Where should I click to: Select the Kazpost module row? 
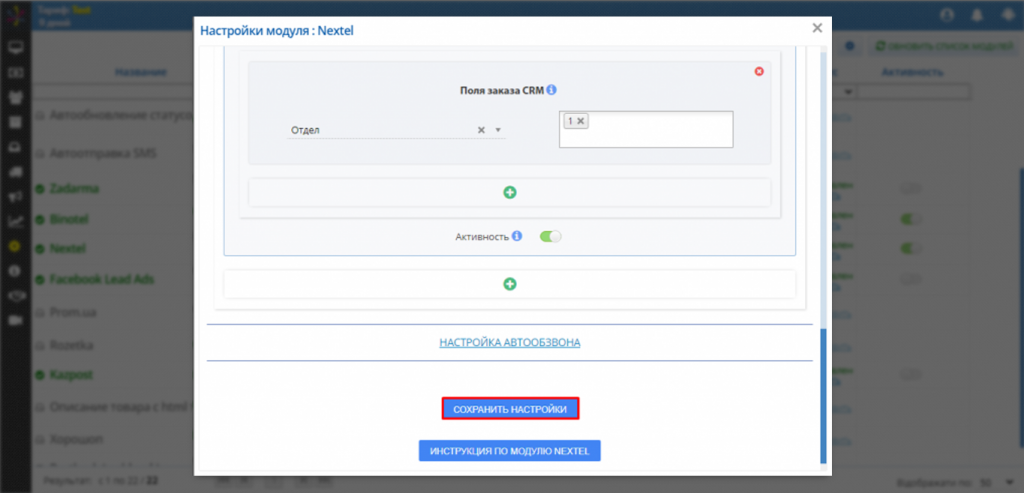tap(71, 375)
